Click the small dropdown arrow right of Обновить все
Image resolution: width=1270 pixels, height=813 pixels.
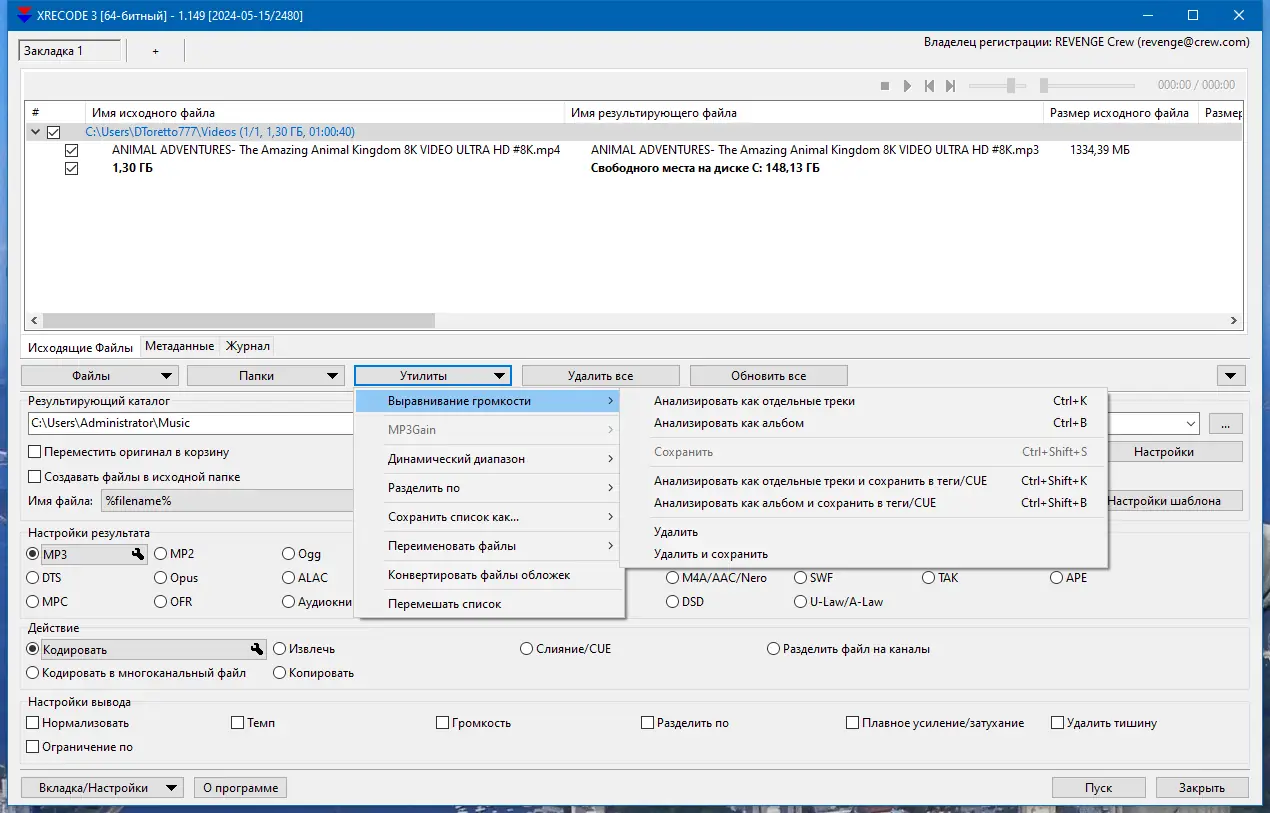(1230, 376)
